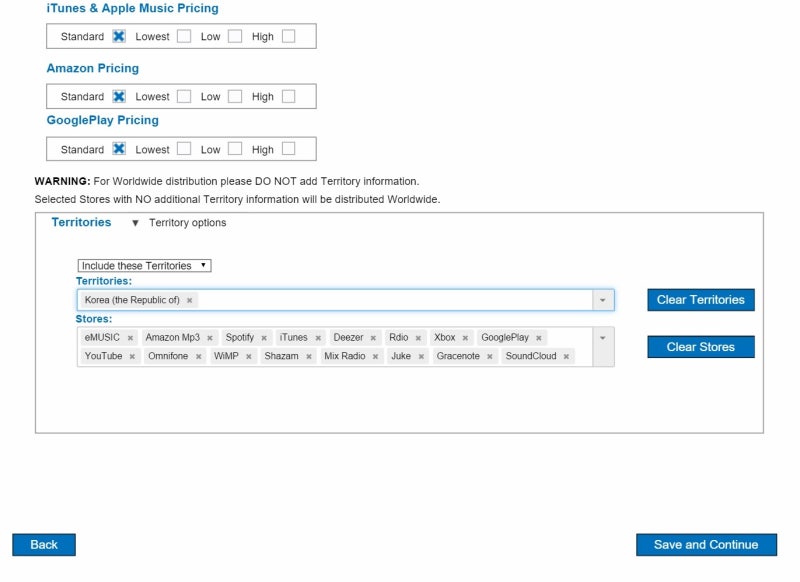Uncheck Standard for GooglePlay Pricing
800x582 pixels.
coord(119,148)
